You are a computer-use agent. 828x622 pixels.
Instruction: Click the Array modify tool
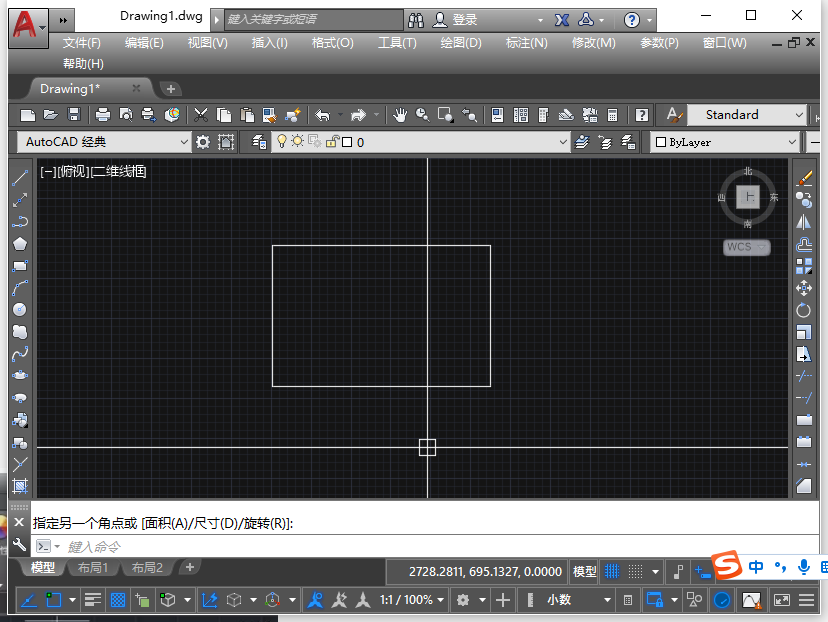[x=804, y=266]
